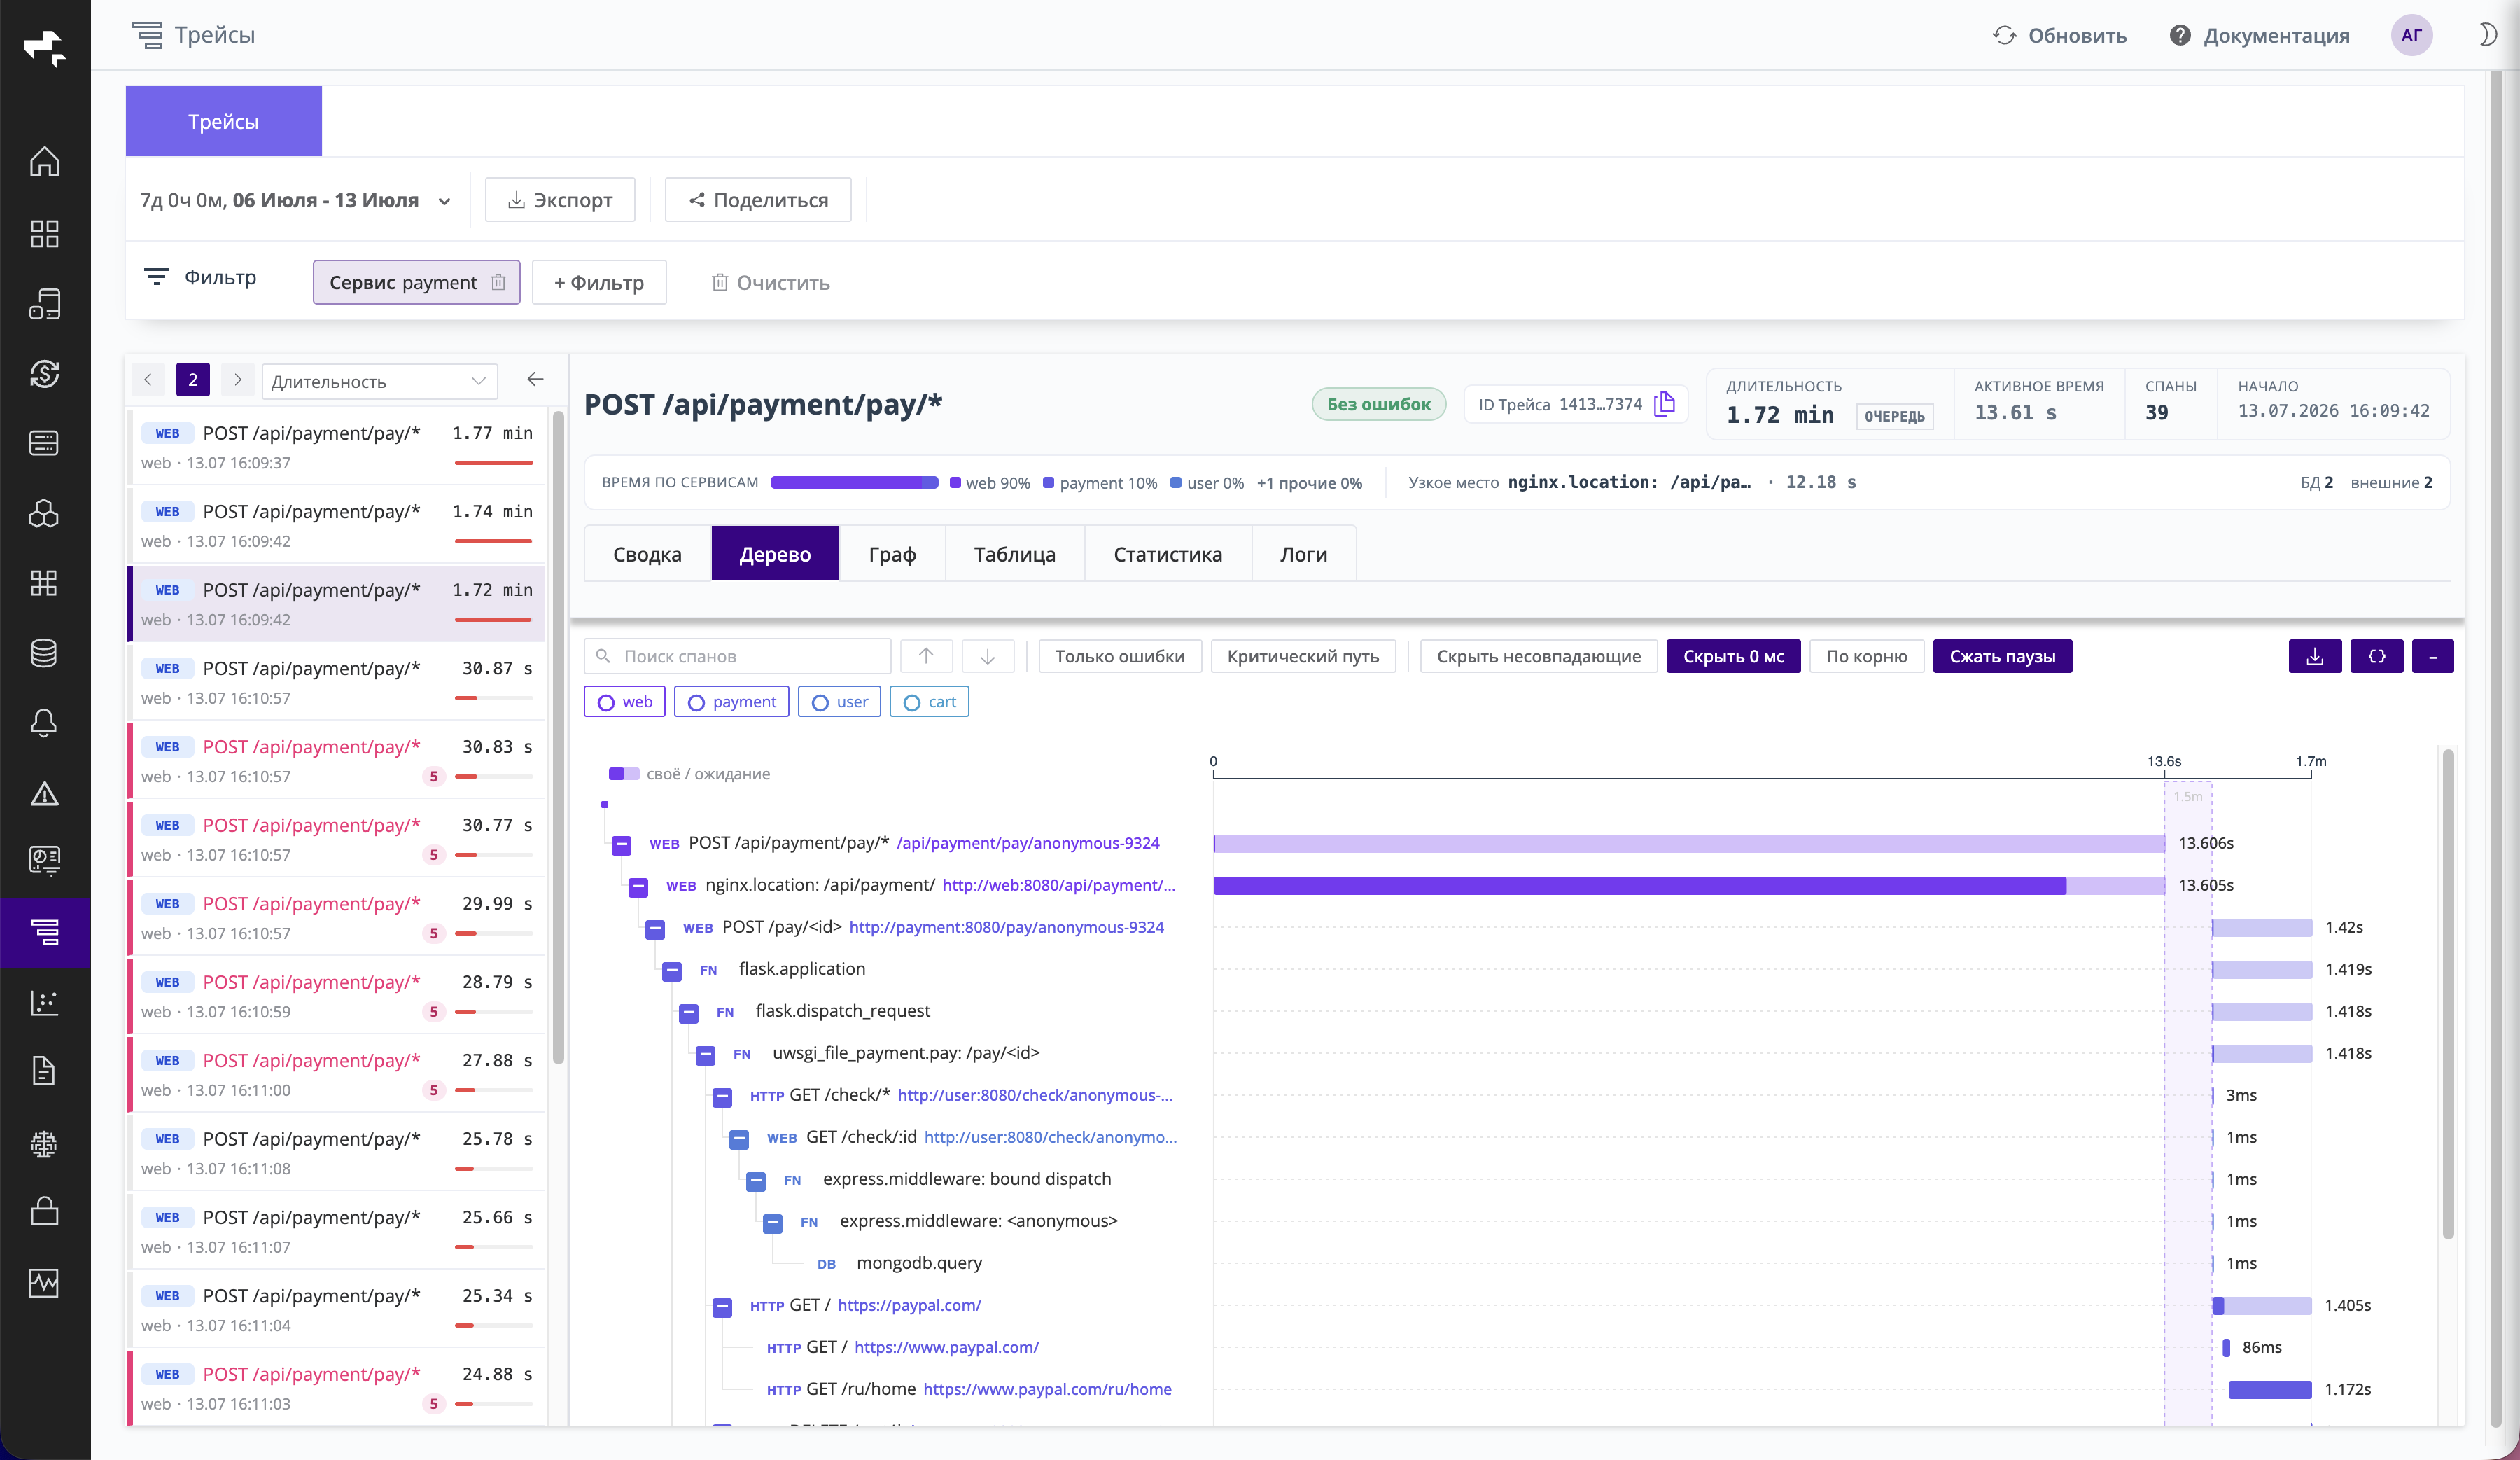The image size is (2520, 1460).
Task: Click the Экспорт button
Action: pos(560,200)
